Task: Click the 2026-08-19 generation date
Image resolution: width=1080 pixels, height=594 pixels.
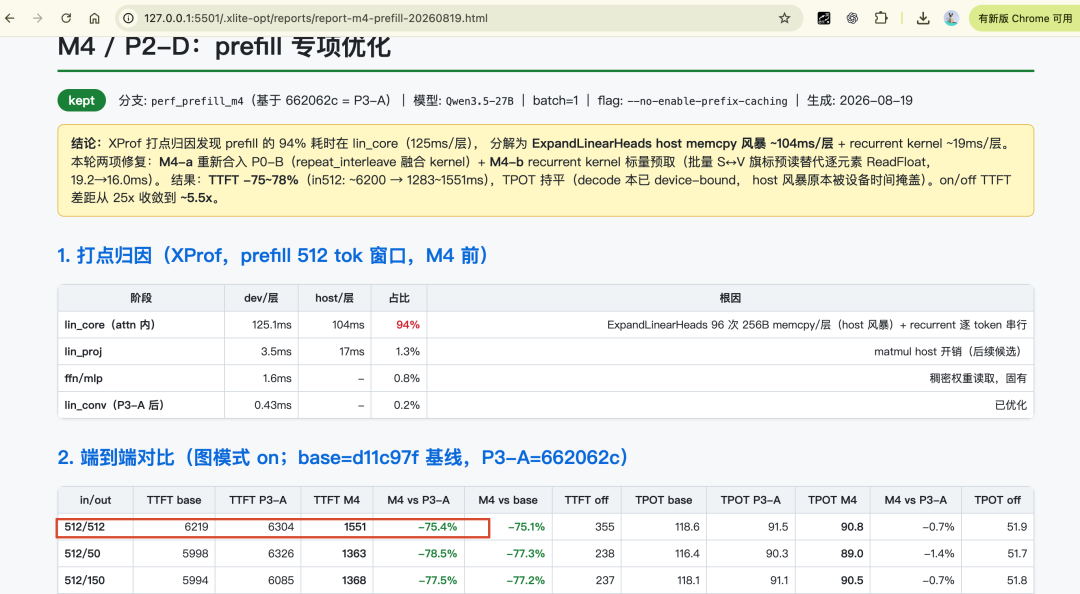Action: click(876, 101)
